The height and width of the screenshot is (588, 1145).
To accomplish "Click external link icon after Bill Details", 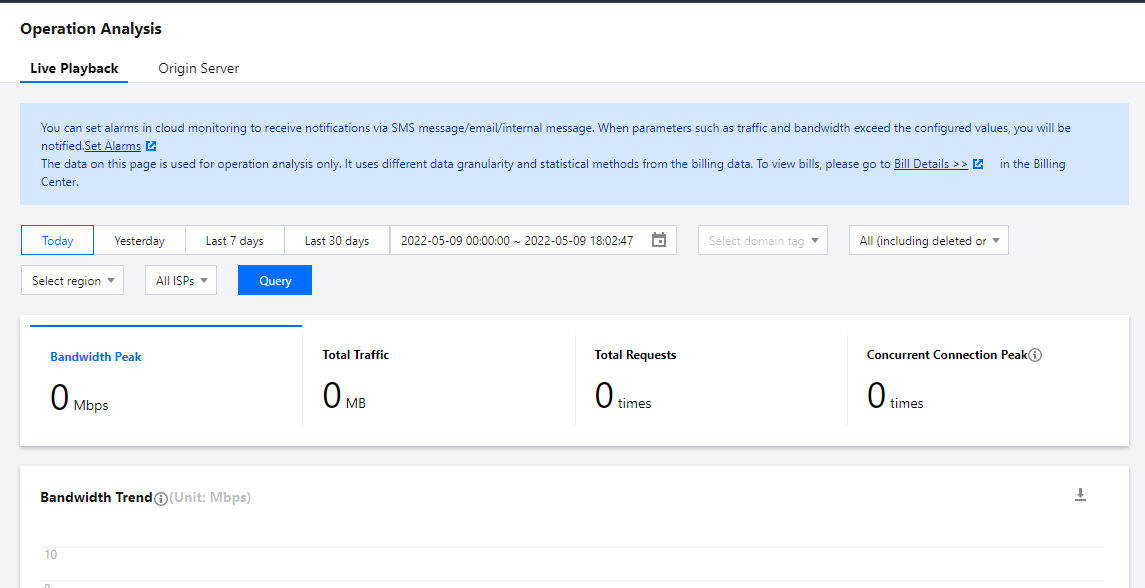I will coord(978,164).
